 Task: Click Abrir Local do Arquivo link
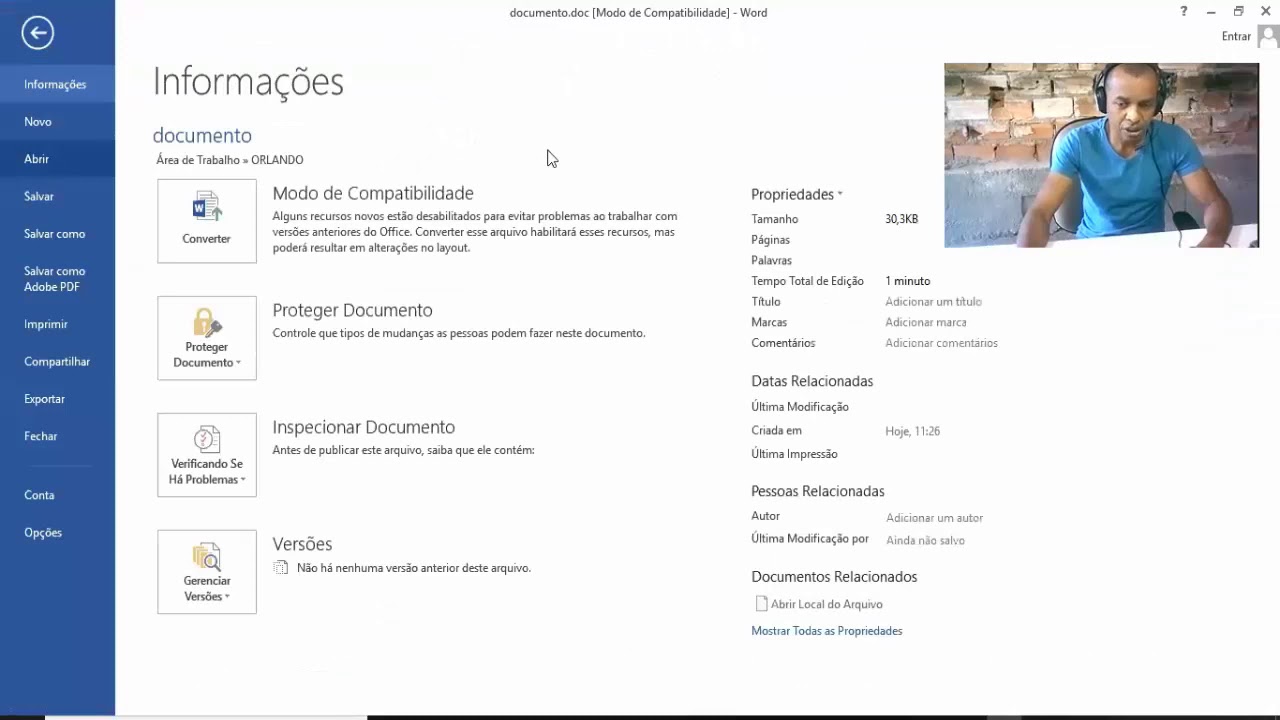827,604
